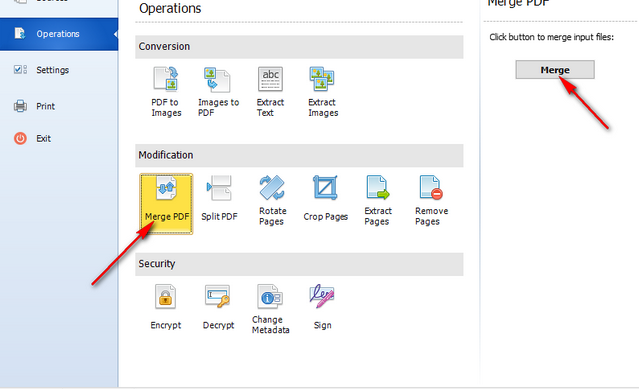The height and width of the screenshot is (389, 639).
Task: Select the Images to PDF operation
Action: (218, 92)
